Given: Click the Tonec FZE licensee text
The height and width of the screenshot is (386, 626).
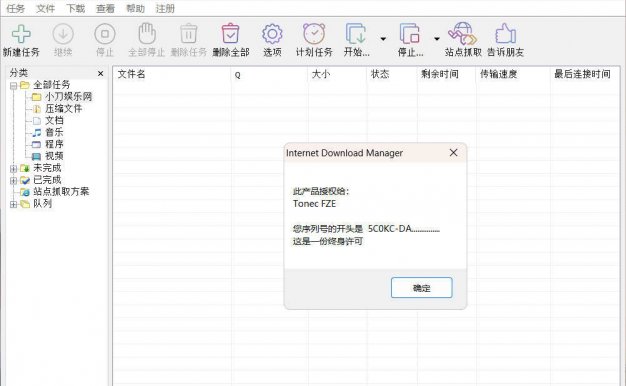Looking at the screenshot, I should 315,204.
